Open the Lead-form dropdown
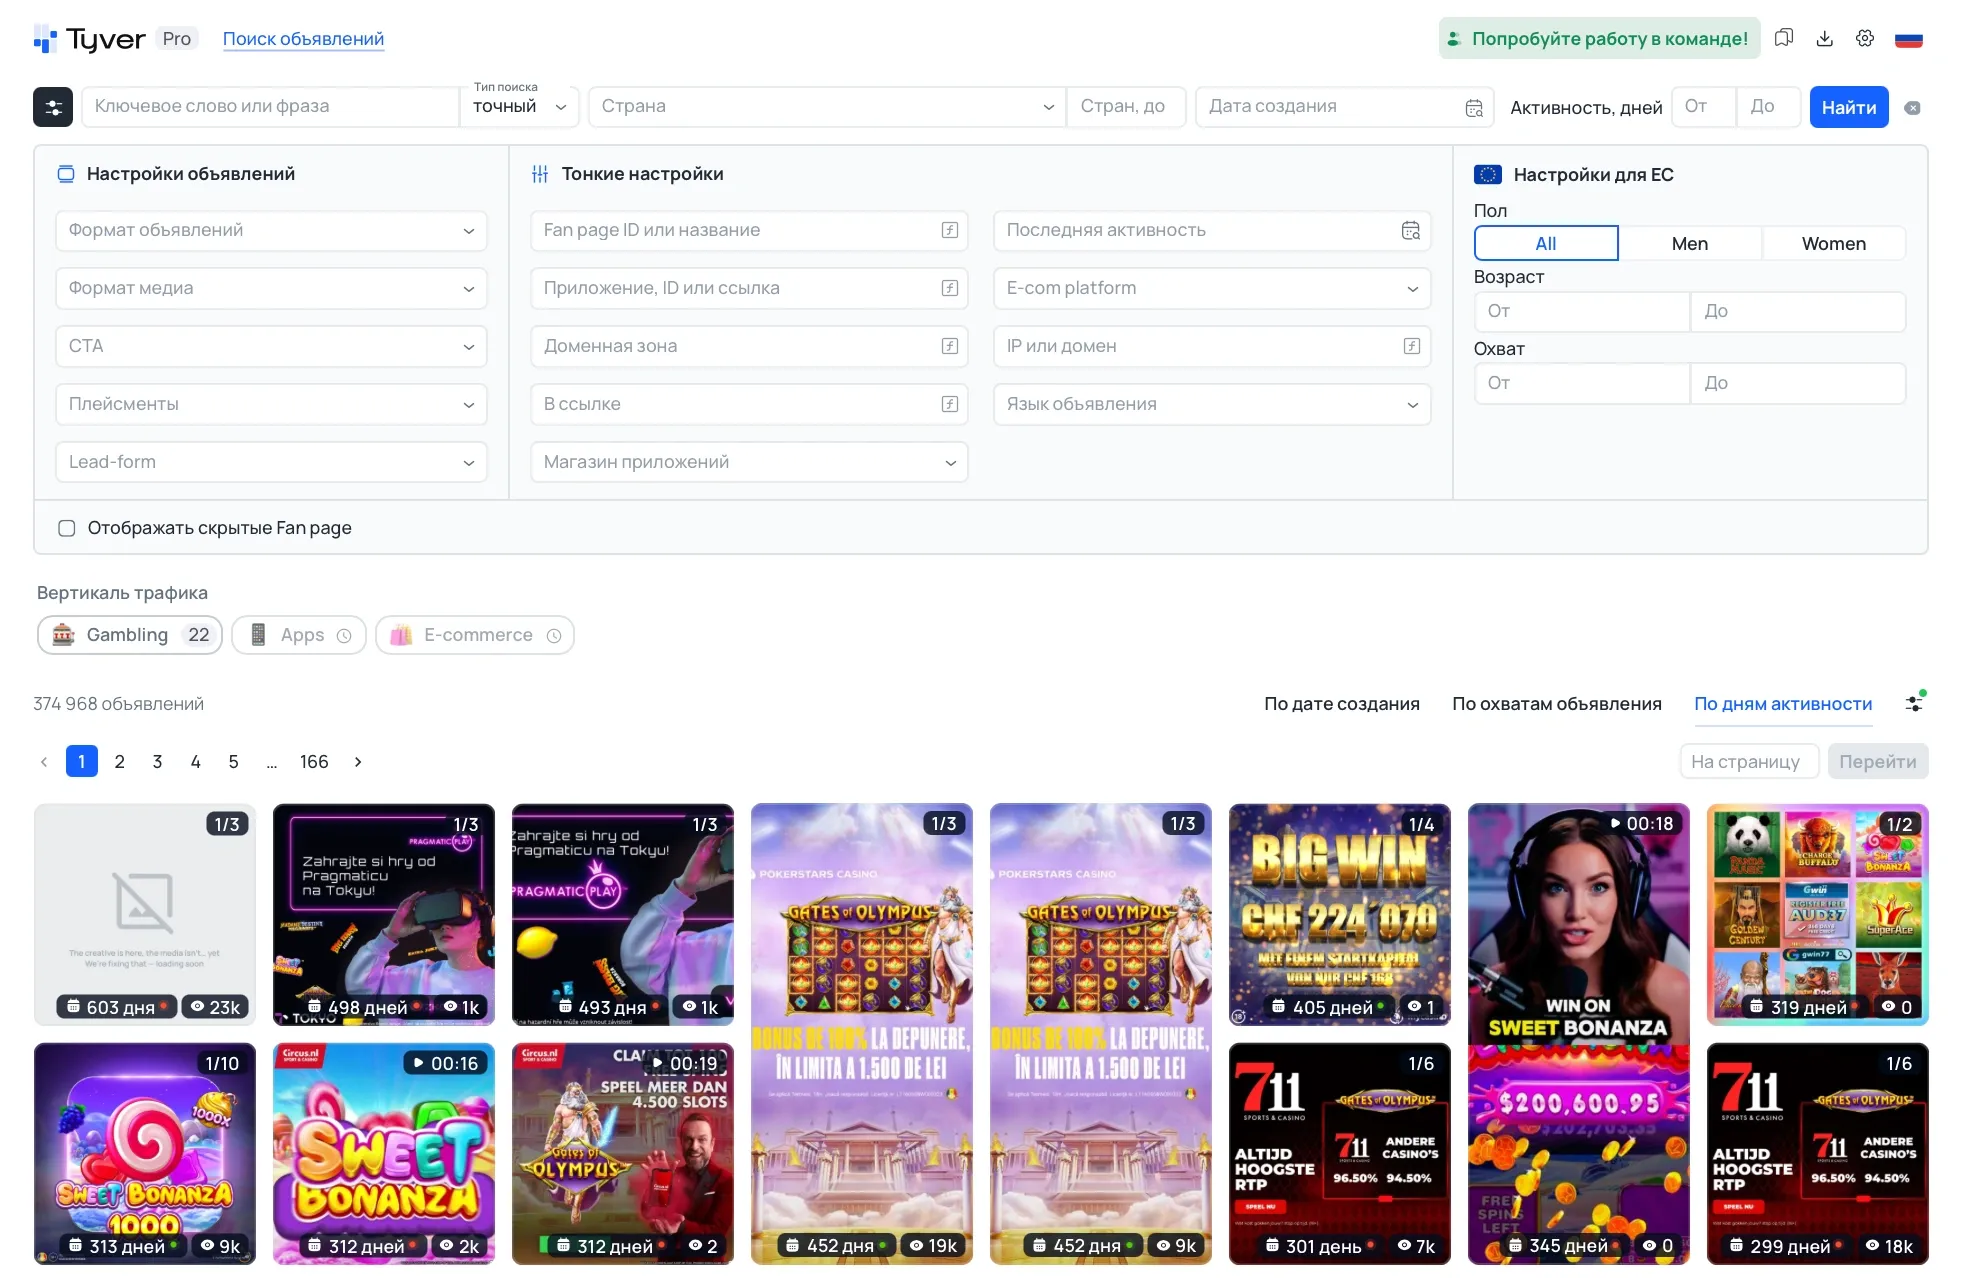Screen dimensions: 1966x1278 coord(271,462)
